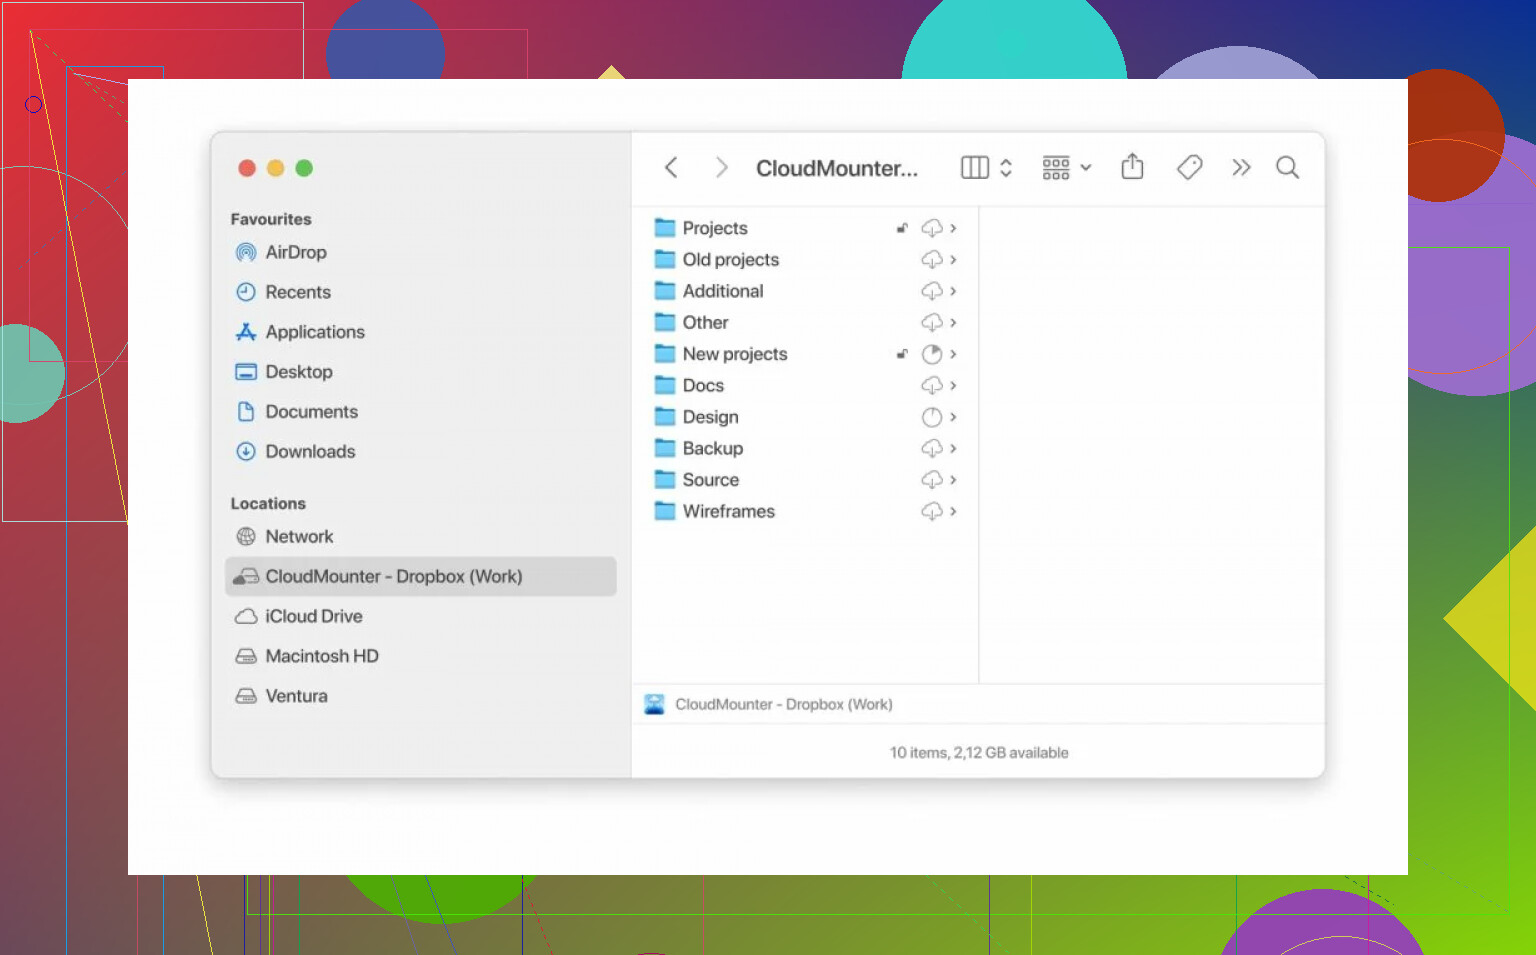
Task: Click the Share icon in the toolbar
Action: pos(1132,167)
